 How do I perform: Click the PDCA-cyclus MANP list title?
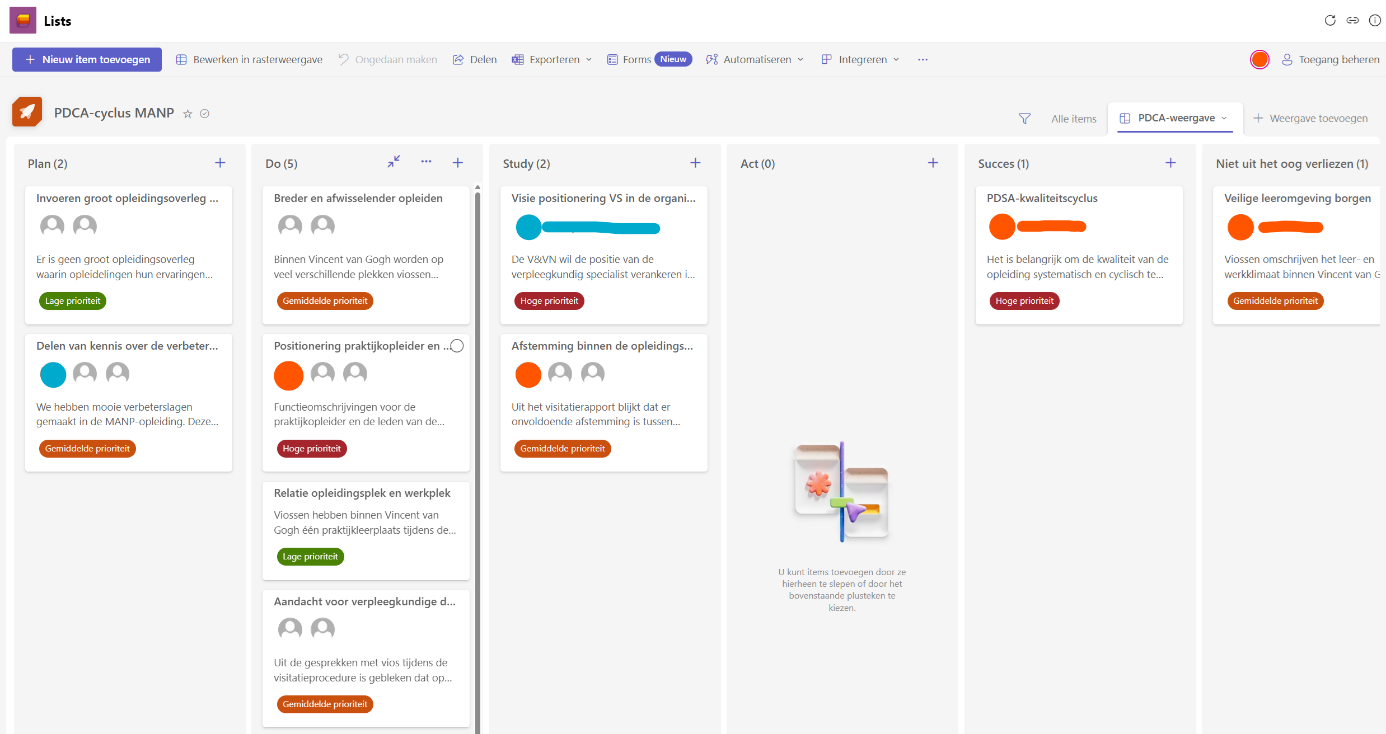coord(114,113)
